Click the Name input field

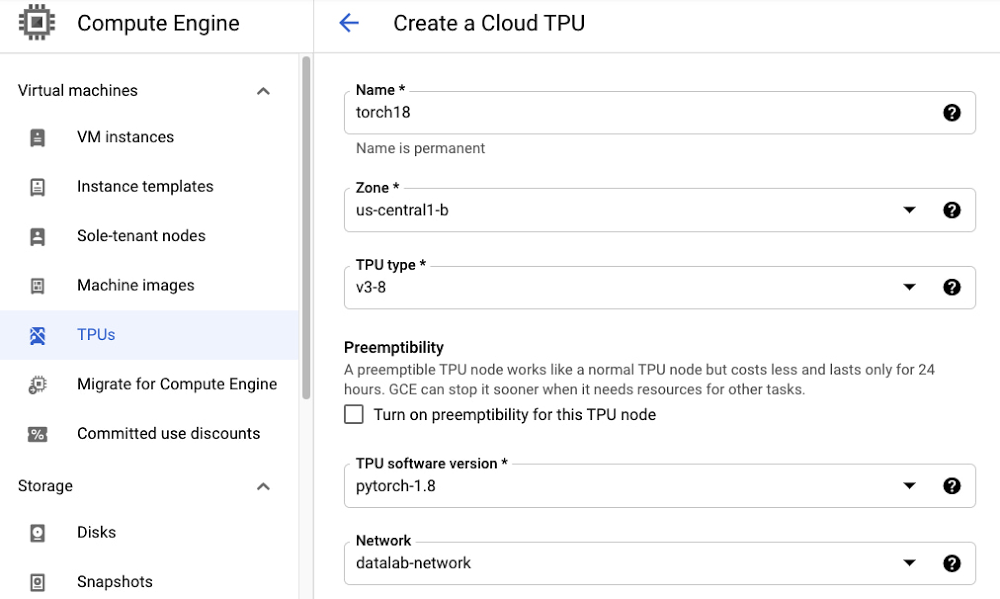tap(640, 113)
